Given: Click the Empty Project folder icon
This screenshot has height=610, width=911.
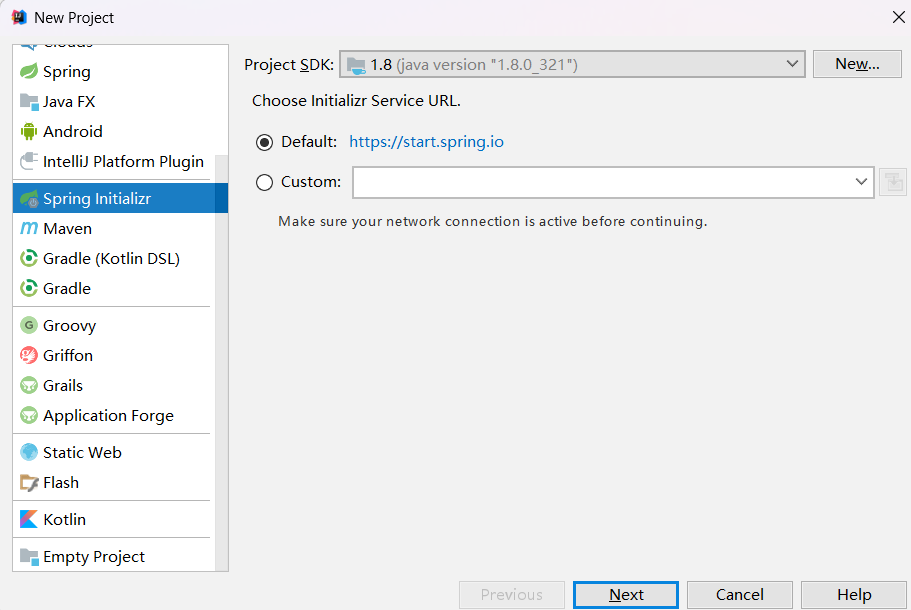Looking at the screenshot, I should tap(28, 557).
